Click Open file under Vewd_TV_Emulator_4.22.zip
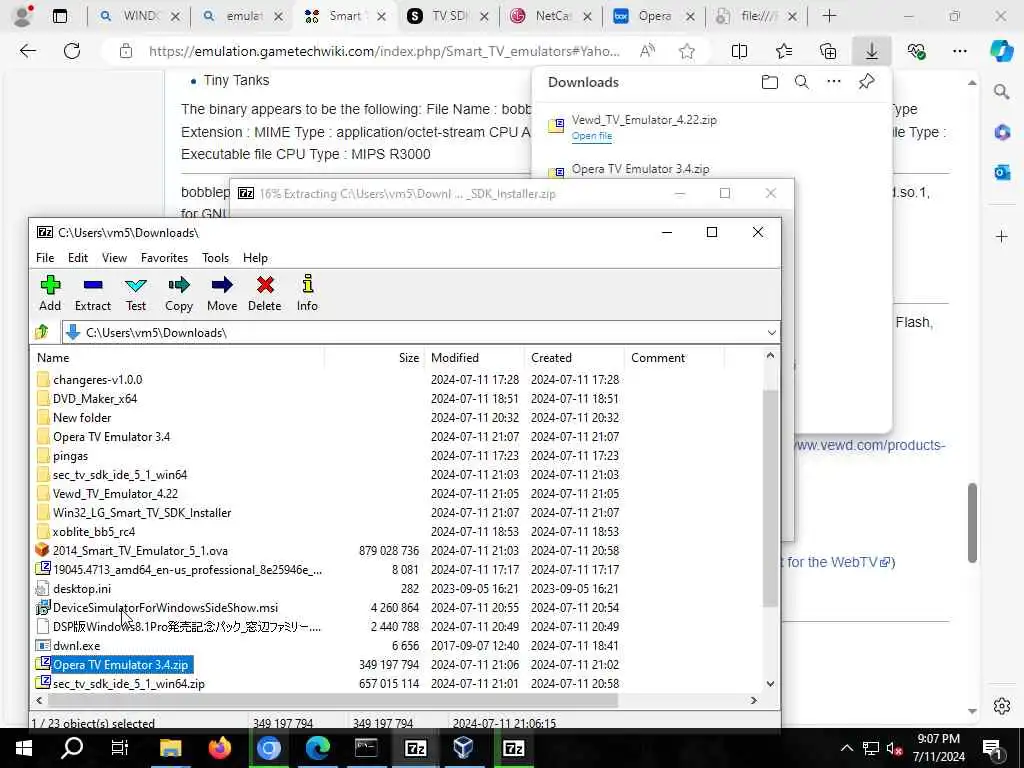Viewport: 1024px width, 768px height. (x=592, y=136)
